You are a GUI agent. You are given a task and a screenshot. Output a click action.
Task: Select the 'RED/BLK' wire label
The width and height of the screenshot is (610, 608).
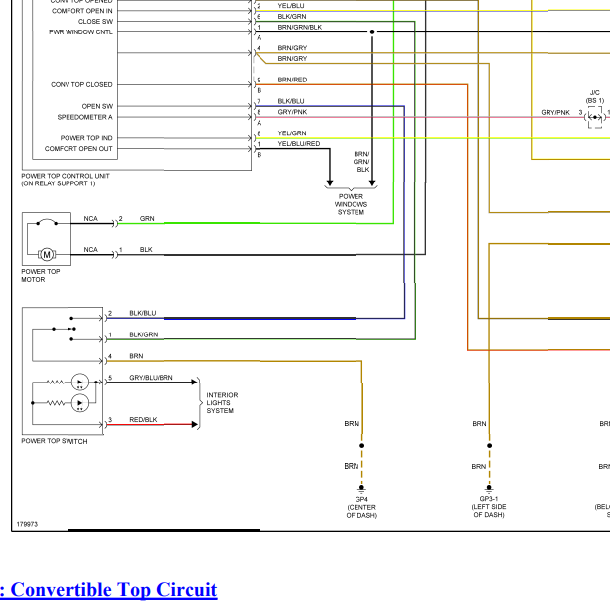click(x=143, y=420)
